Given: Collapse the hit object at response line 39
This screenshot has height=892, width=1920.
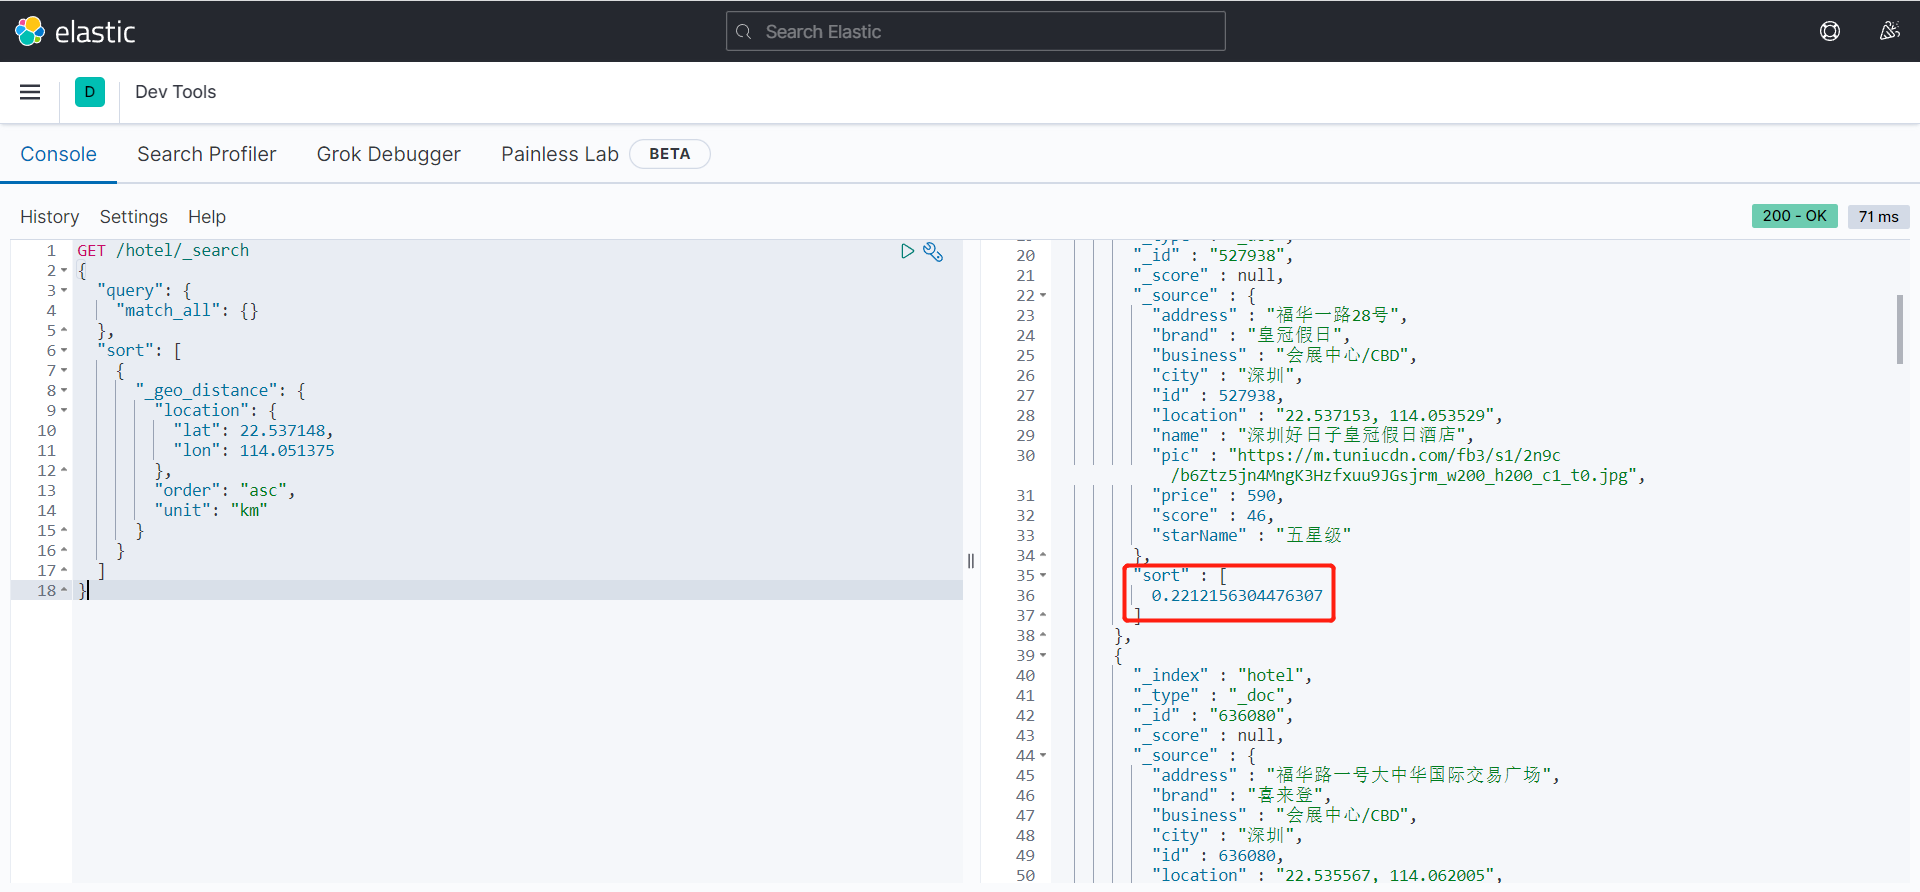Looking at the screenshot, I should (x=1043, y=656).
